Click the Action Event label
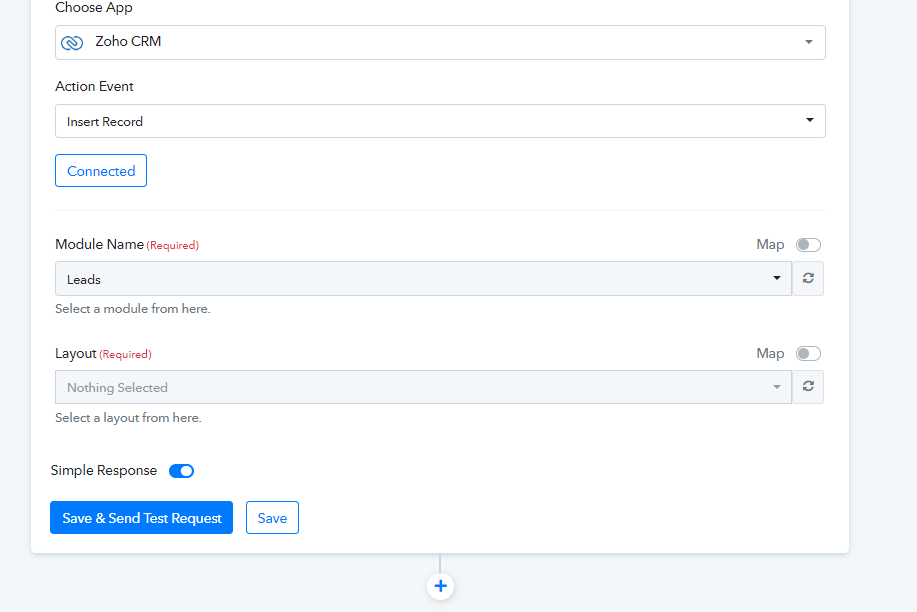 point(94,86)
